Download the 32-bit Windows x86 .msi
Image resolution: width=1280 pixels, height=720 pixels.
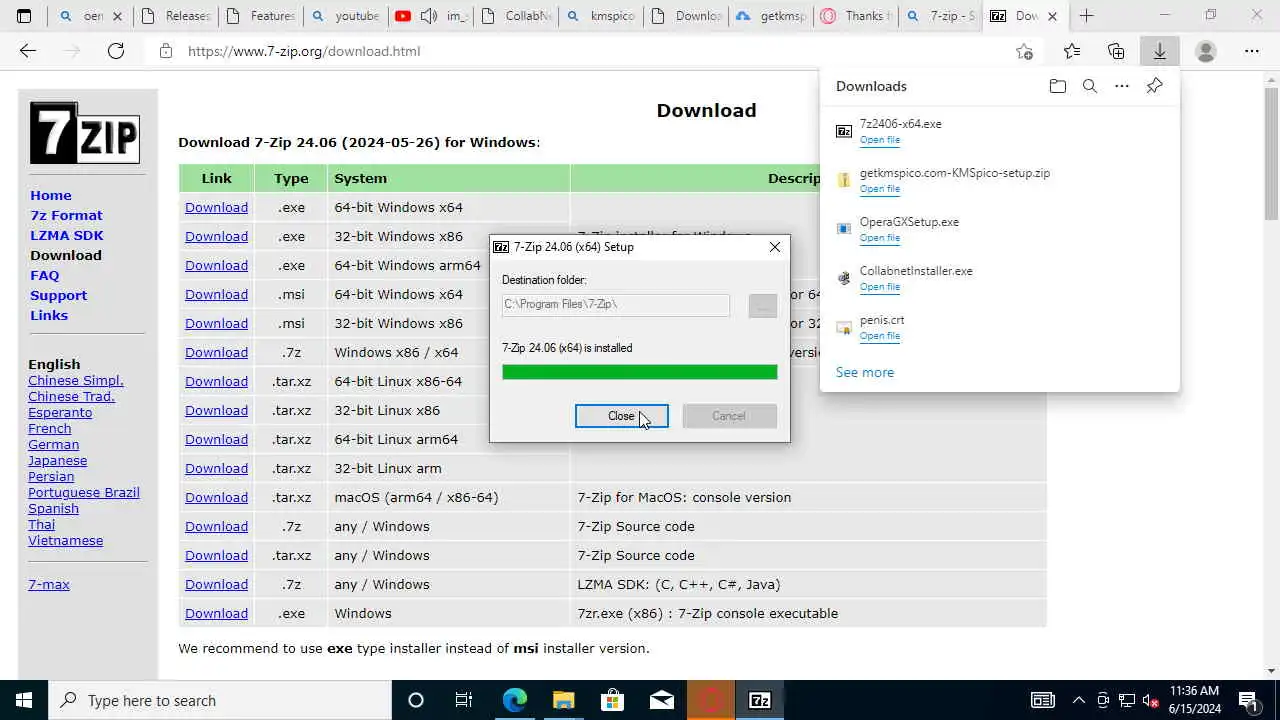(x=216, y=323)
